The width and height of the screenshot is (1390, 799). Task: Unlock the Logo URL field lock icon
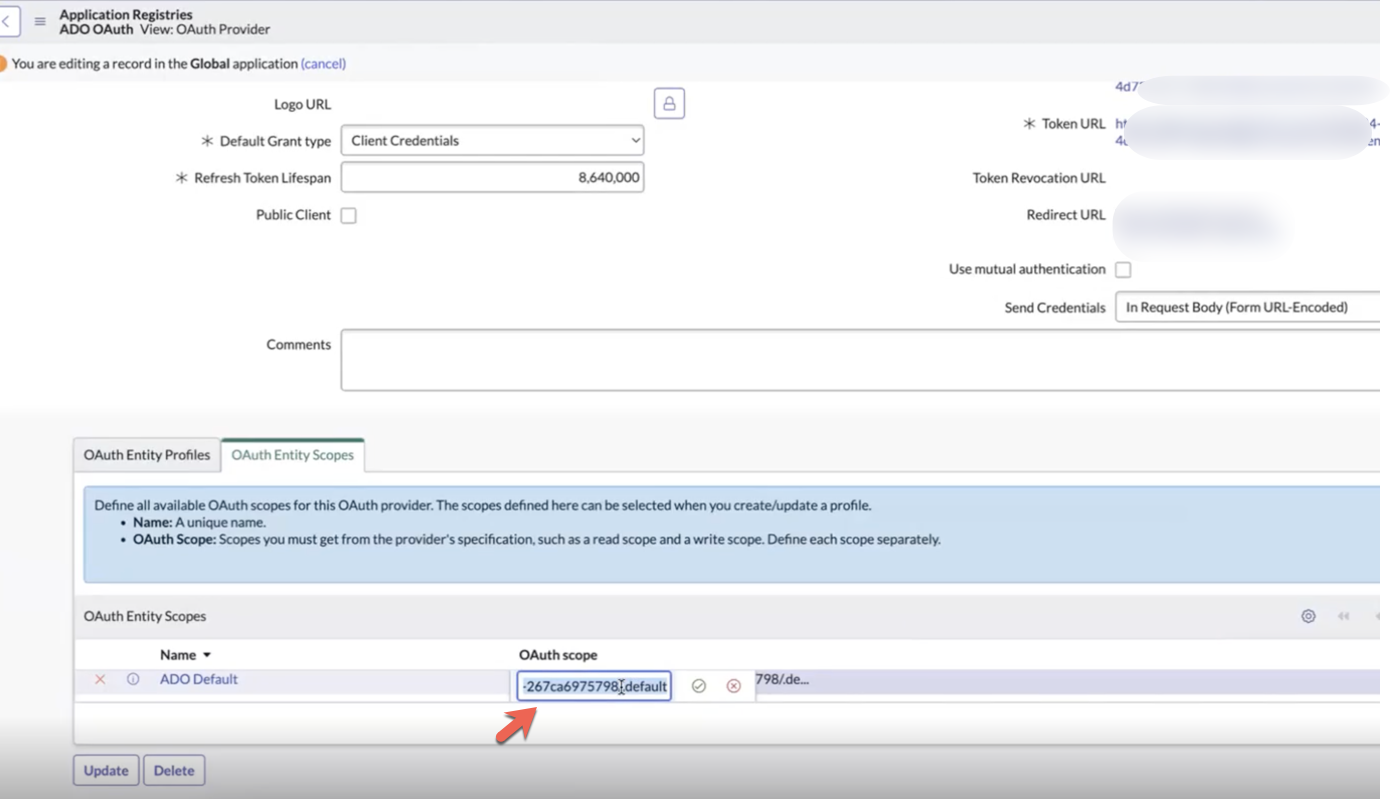pos(669,103)
